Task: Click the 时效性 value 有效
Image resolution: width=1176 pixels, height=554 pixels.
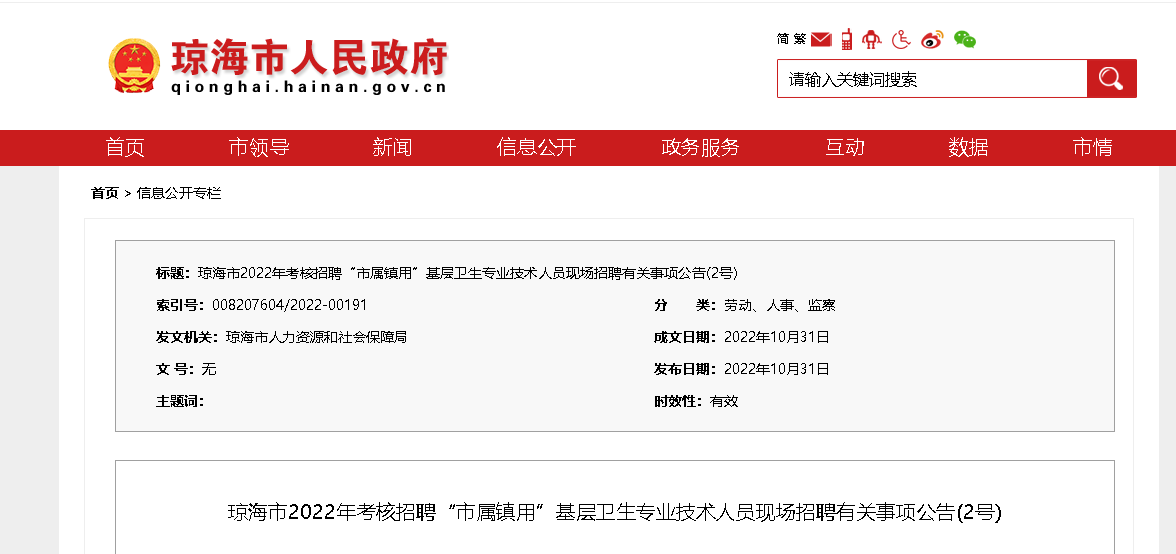Action: [x=724, y=401]
